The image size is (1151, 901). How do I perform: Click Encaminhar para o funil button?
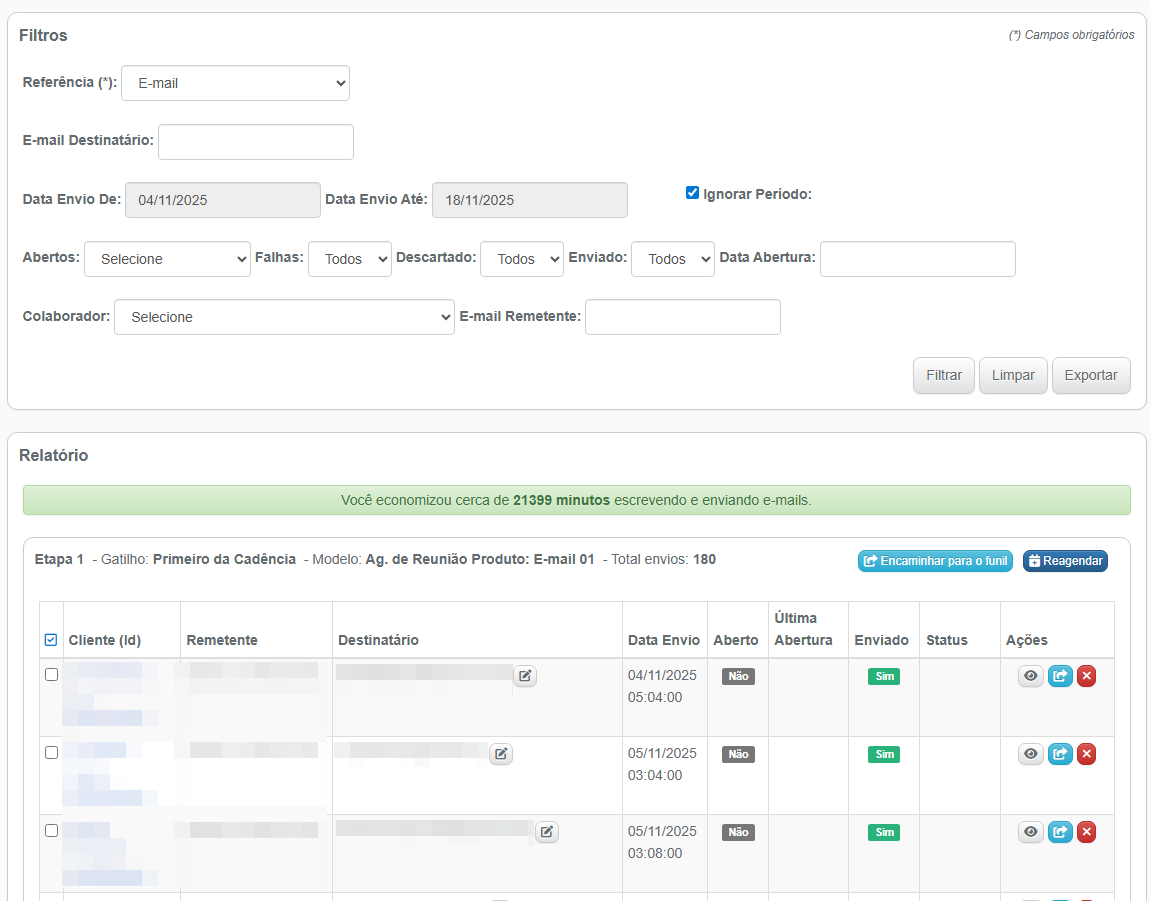click(935, 561)
